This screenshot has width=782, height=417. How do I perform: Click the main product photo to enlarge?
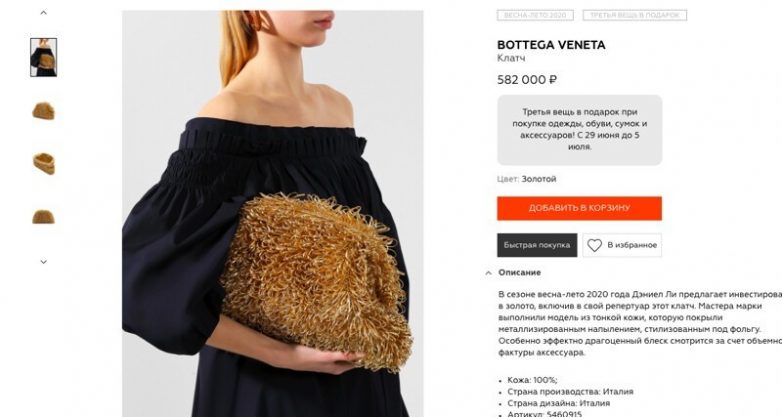[273, 213]
